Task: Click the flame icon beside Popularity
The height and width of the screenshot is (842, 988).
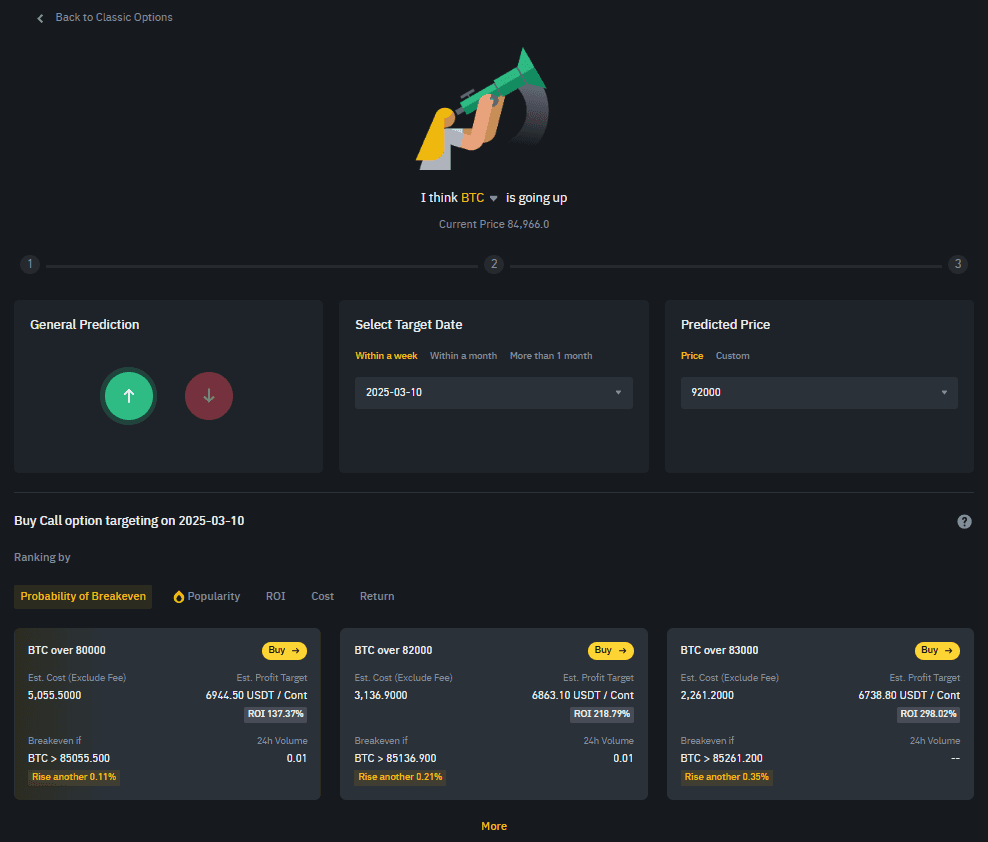Action: pyautogui.click(x=179, y=597)
